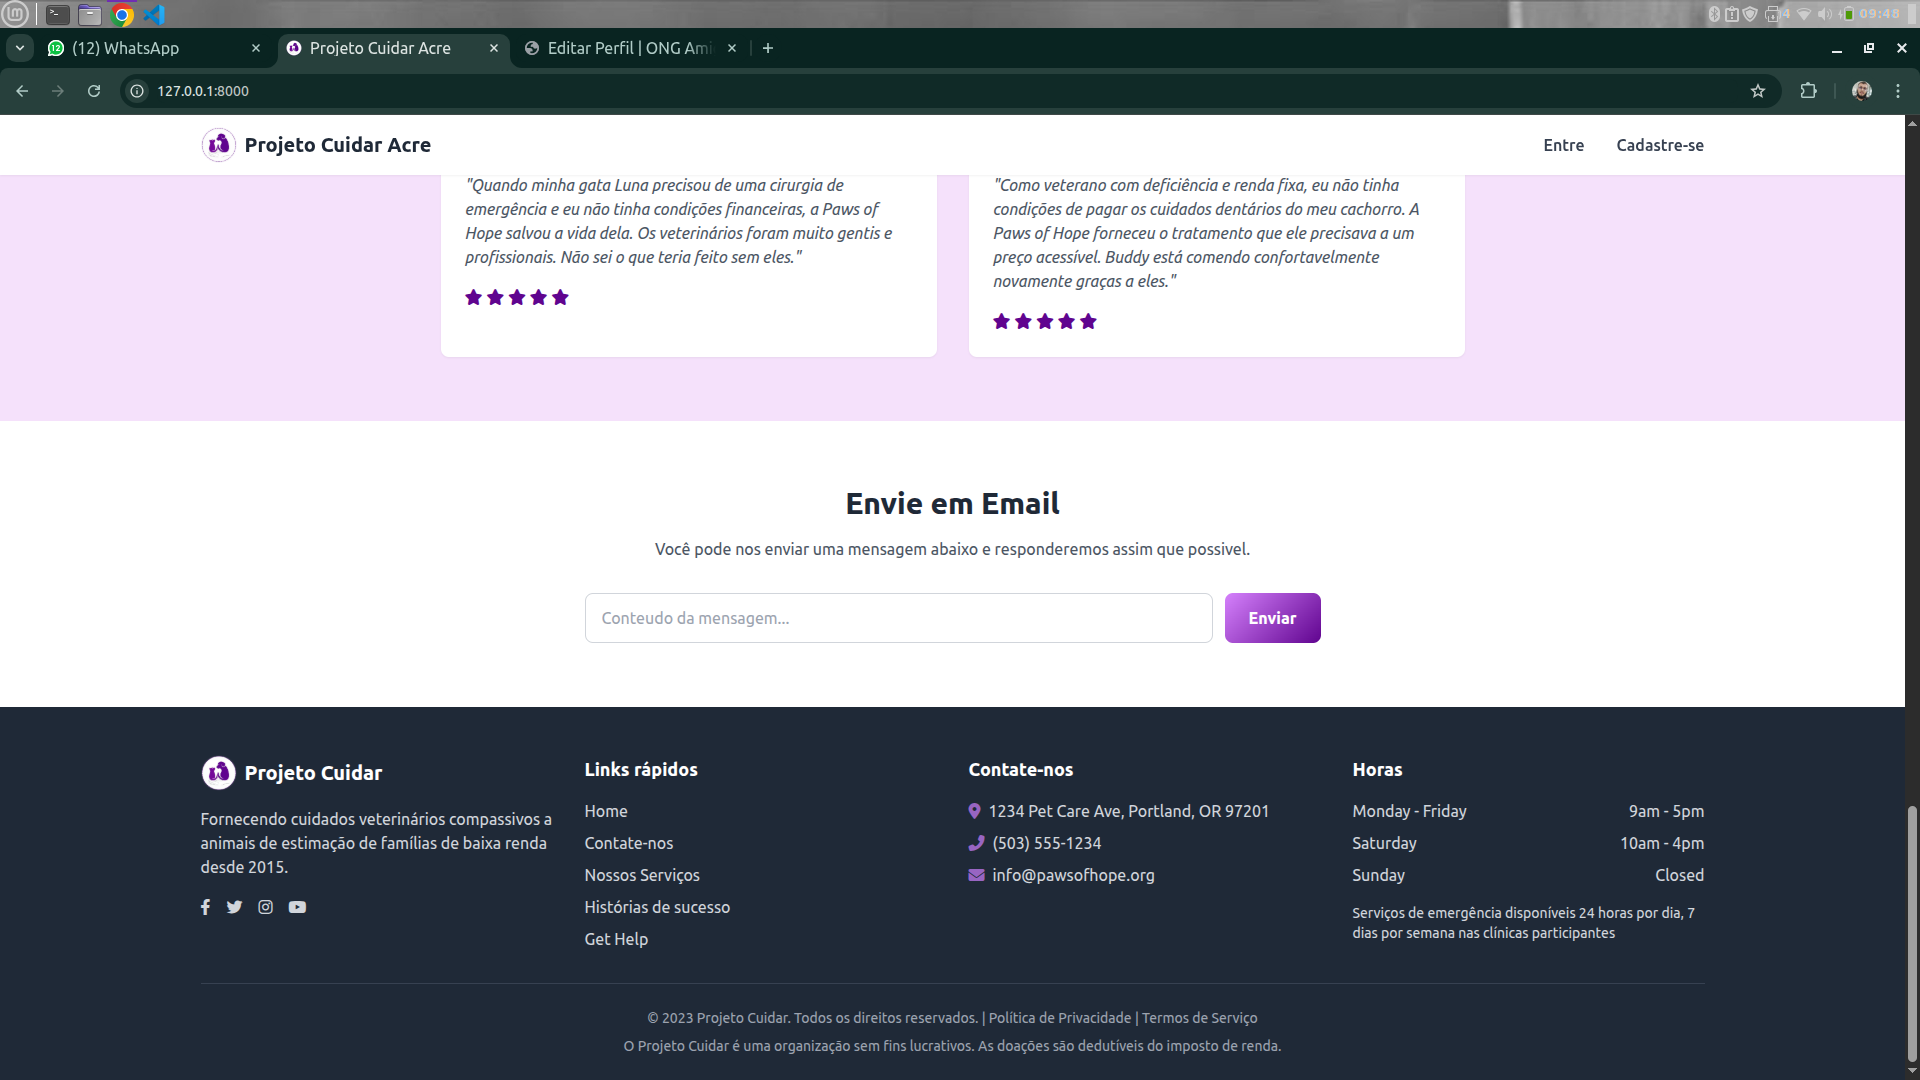Image resolution: width=1920 pixels, height=1080 pixels.
Task: Open the Instagram icon in footer
Action: tap(265, 907)
